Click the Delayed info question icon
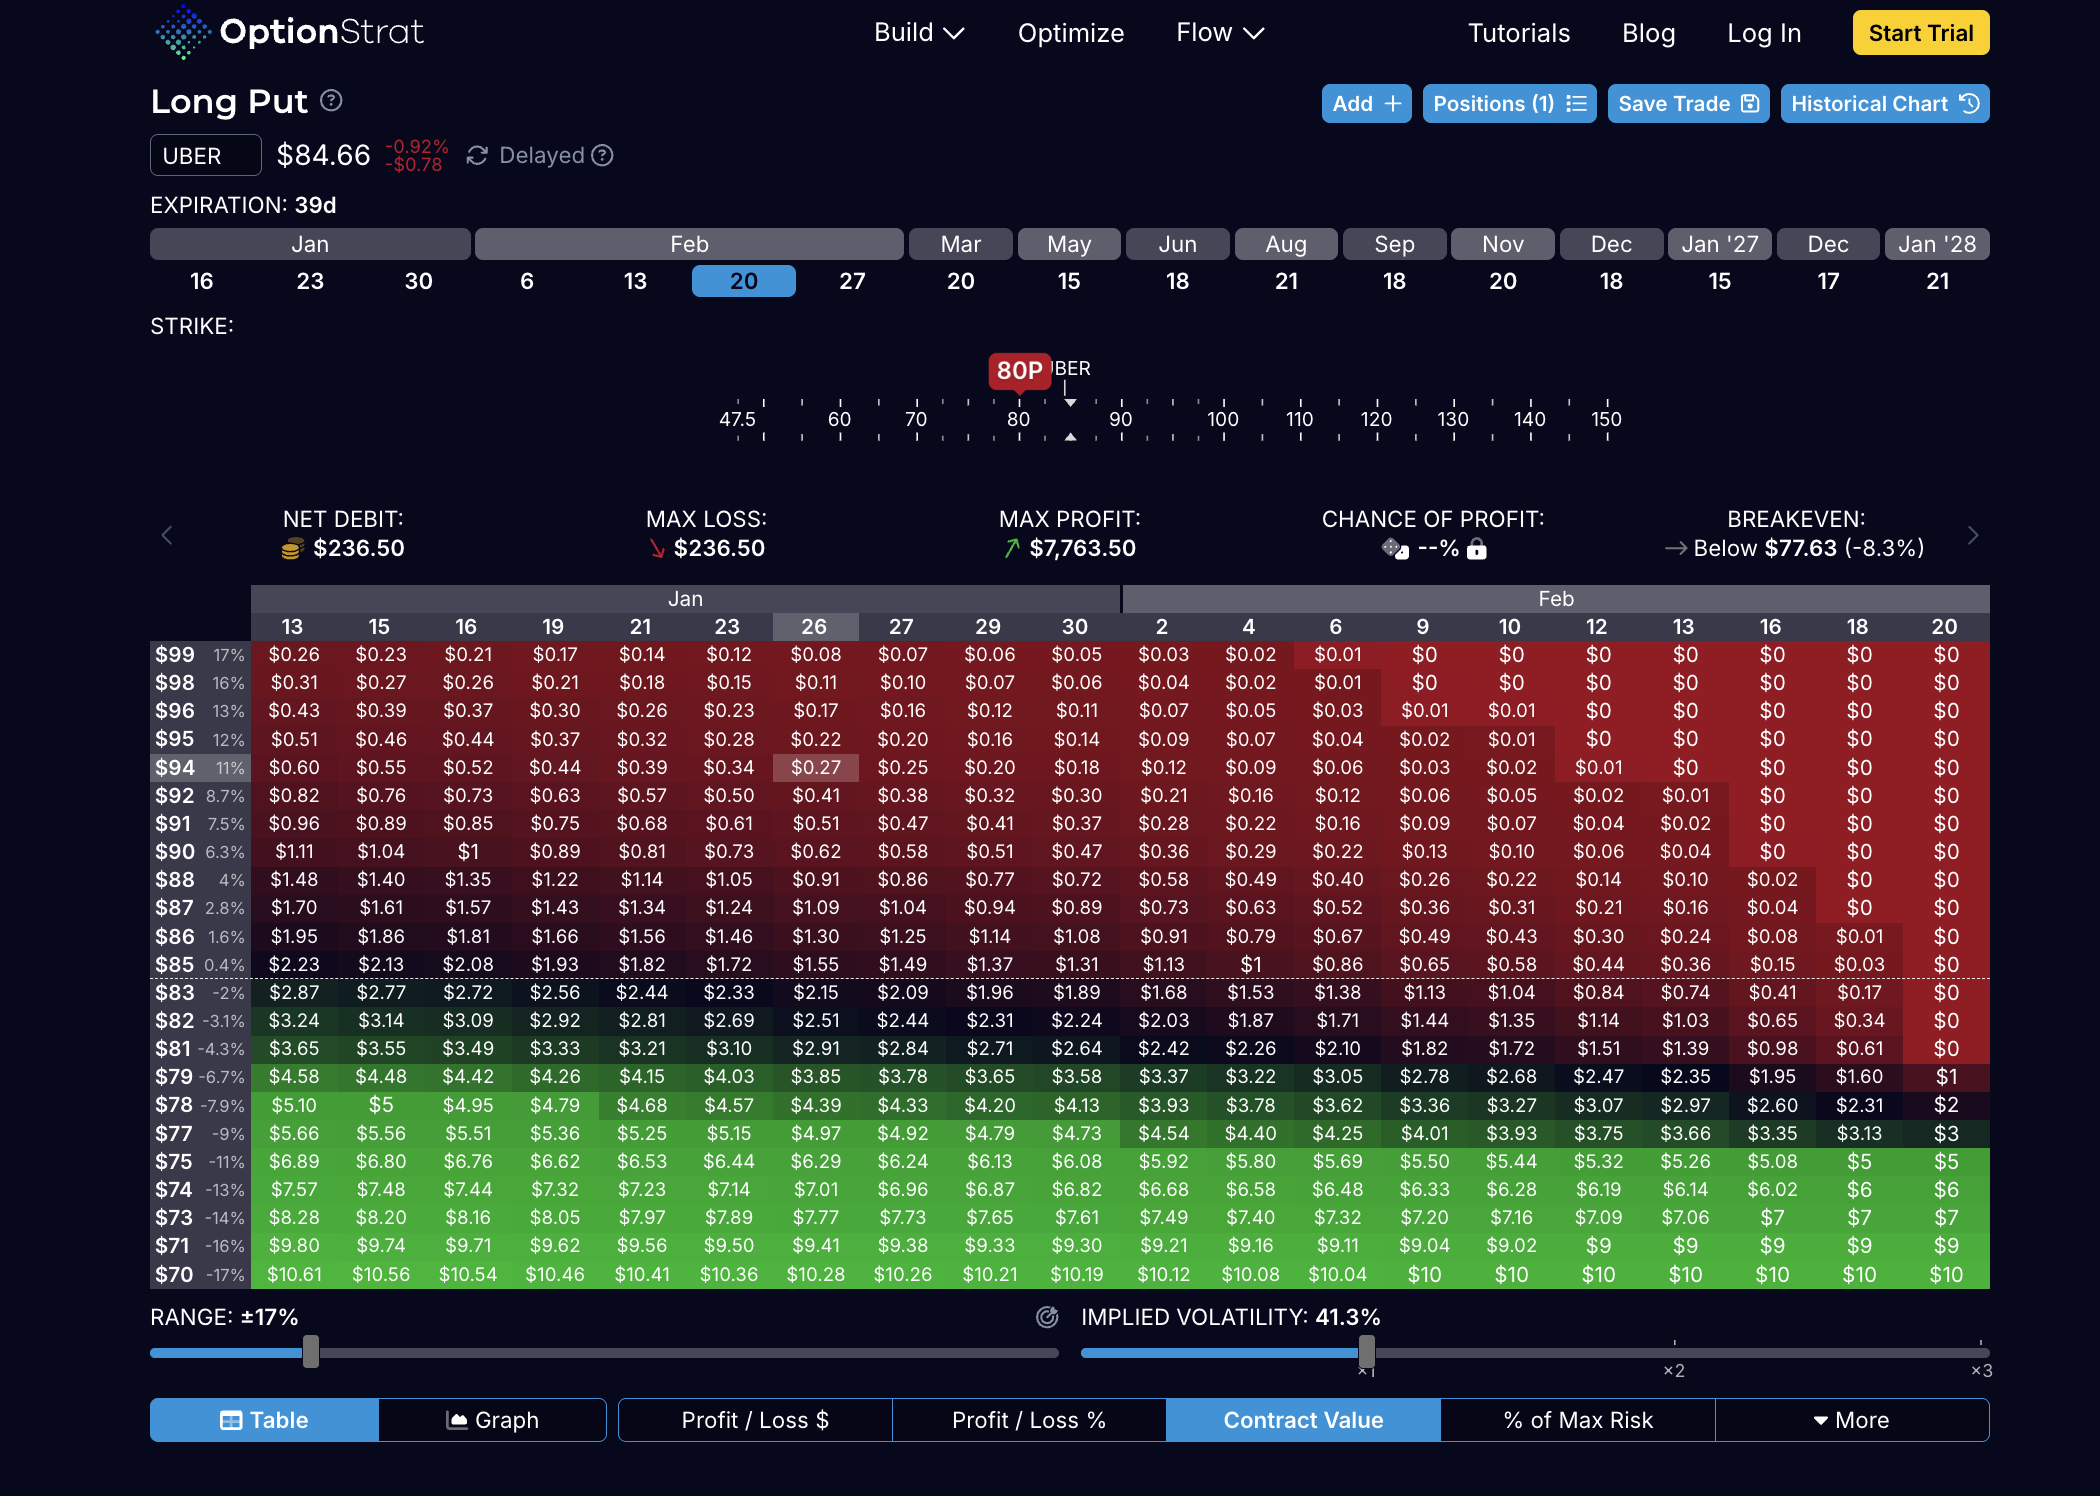This screenshot has height=1496, width=2100. point(602,156)
